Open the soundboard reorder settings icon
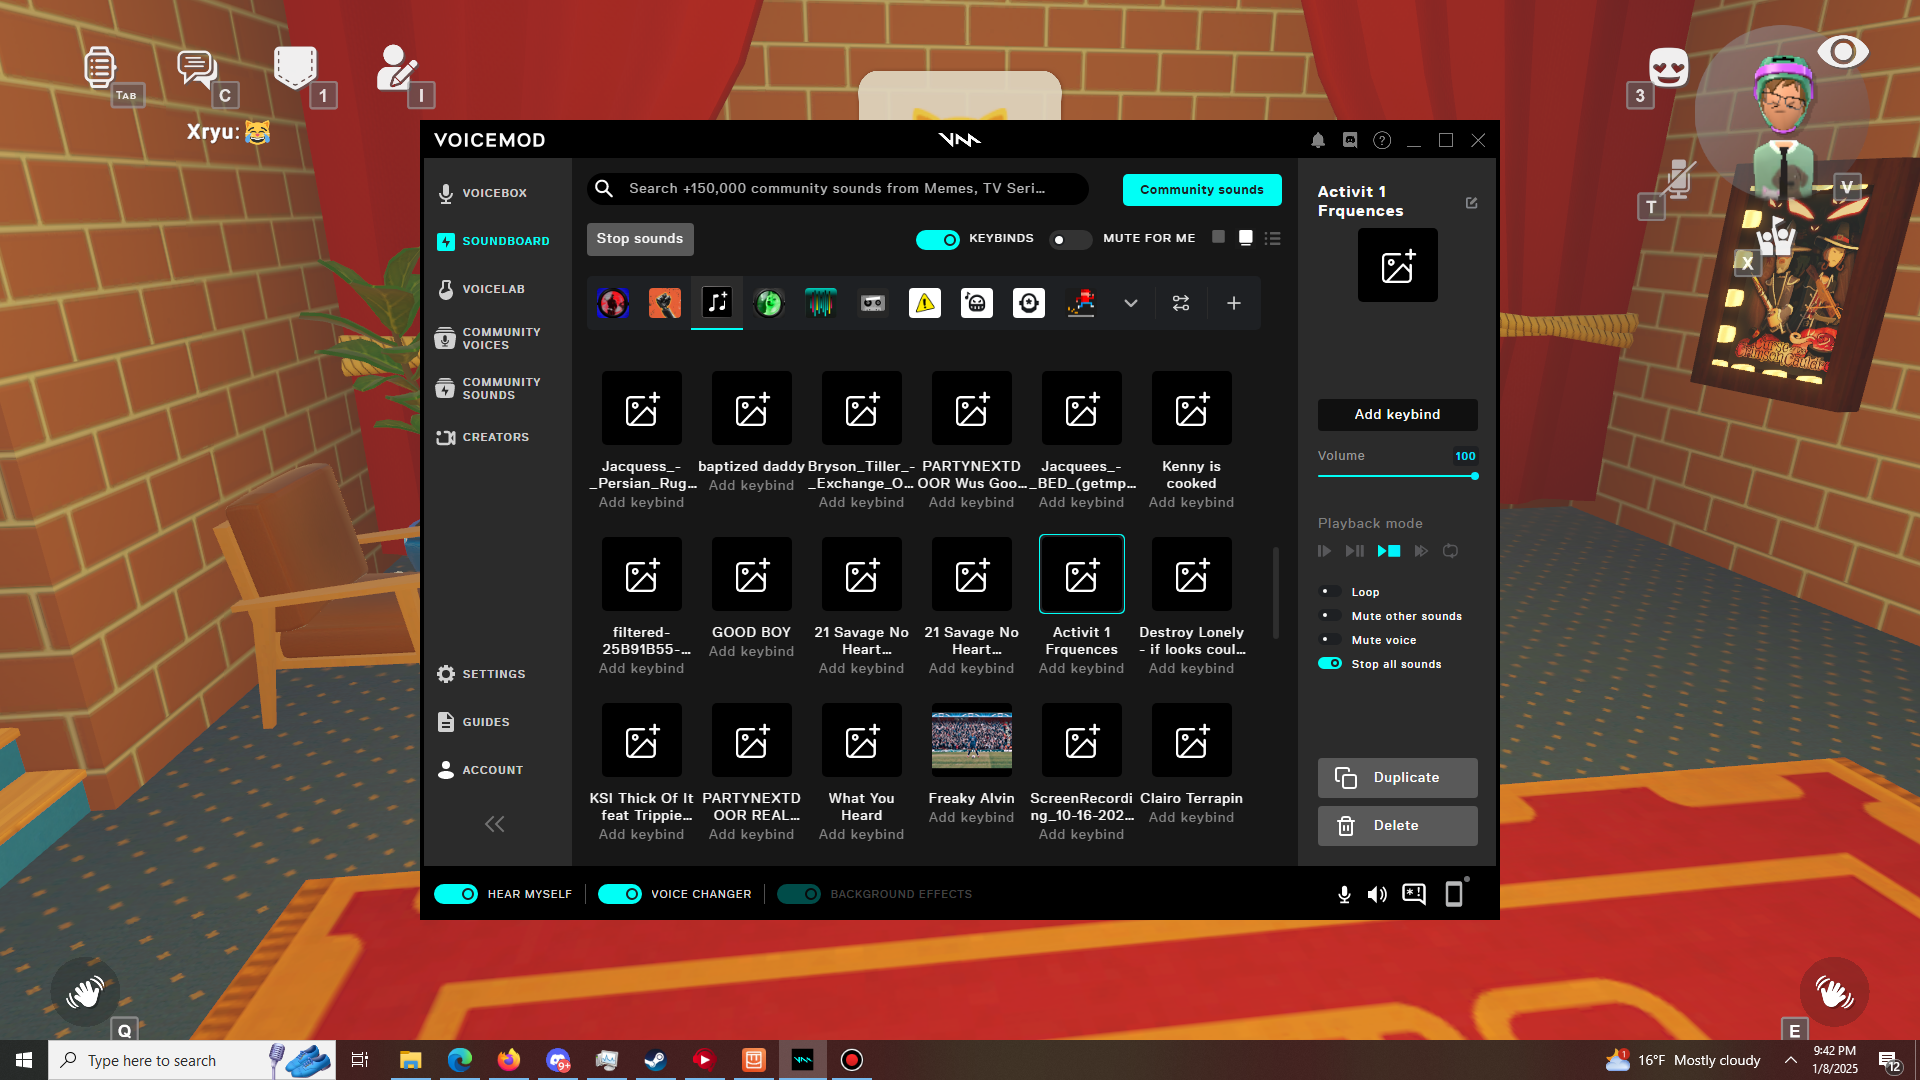Screen dimensions: 1920x1080 (x=1181, y=303)
